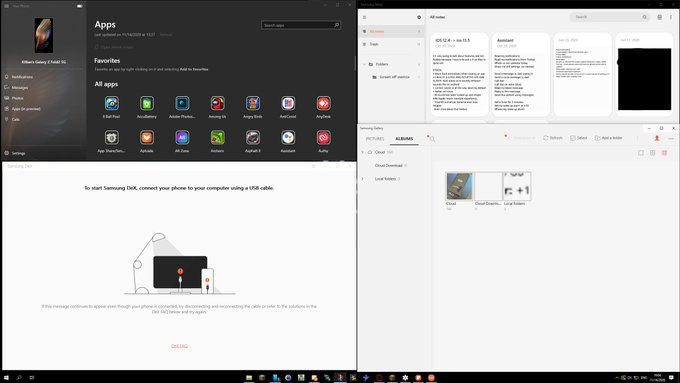680x383 pixels.
Task: Open the Samsung Gallery account profile icon
Action: tap(657, 138)
